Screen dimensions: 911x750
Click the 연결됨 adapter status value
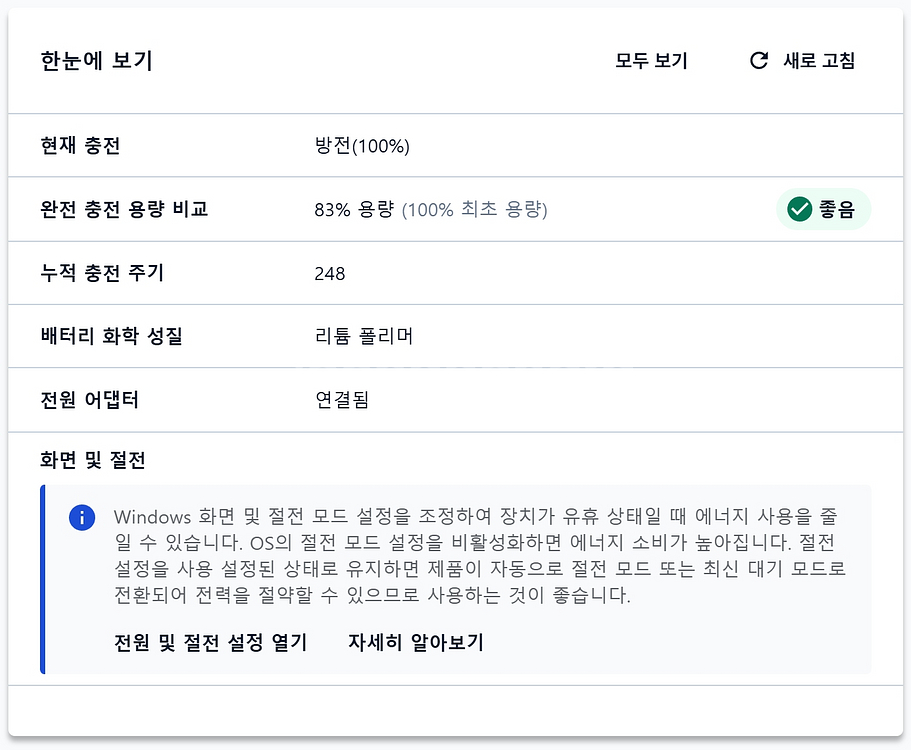[x=342, y=400]
